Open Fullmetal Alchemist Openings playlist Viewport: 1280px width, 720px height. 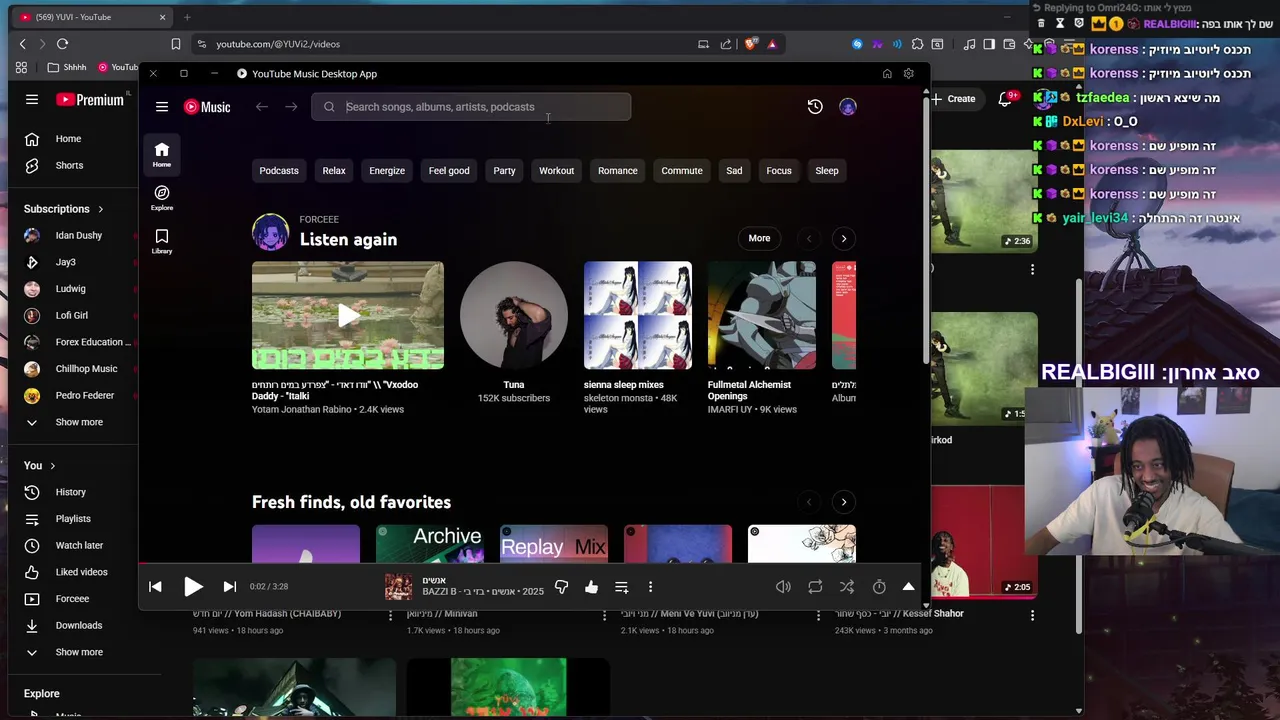762,316
